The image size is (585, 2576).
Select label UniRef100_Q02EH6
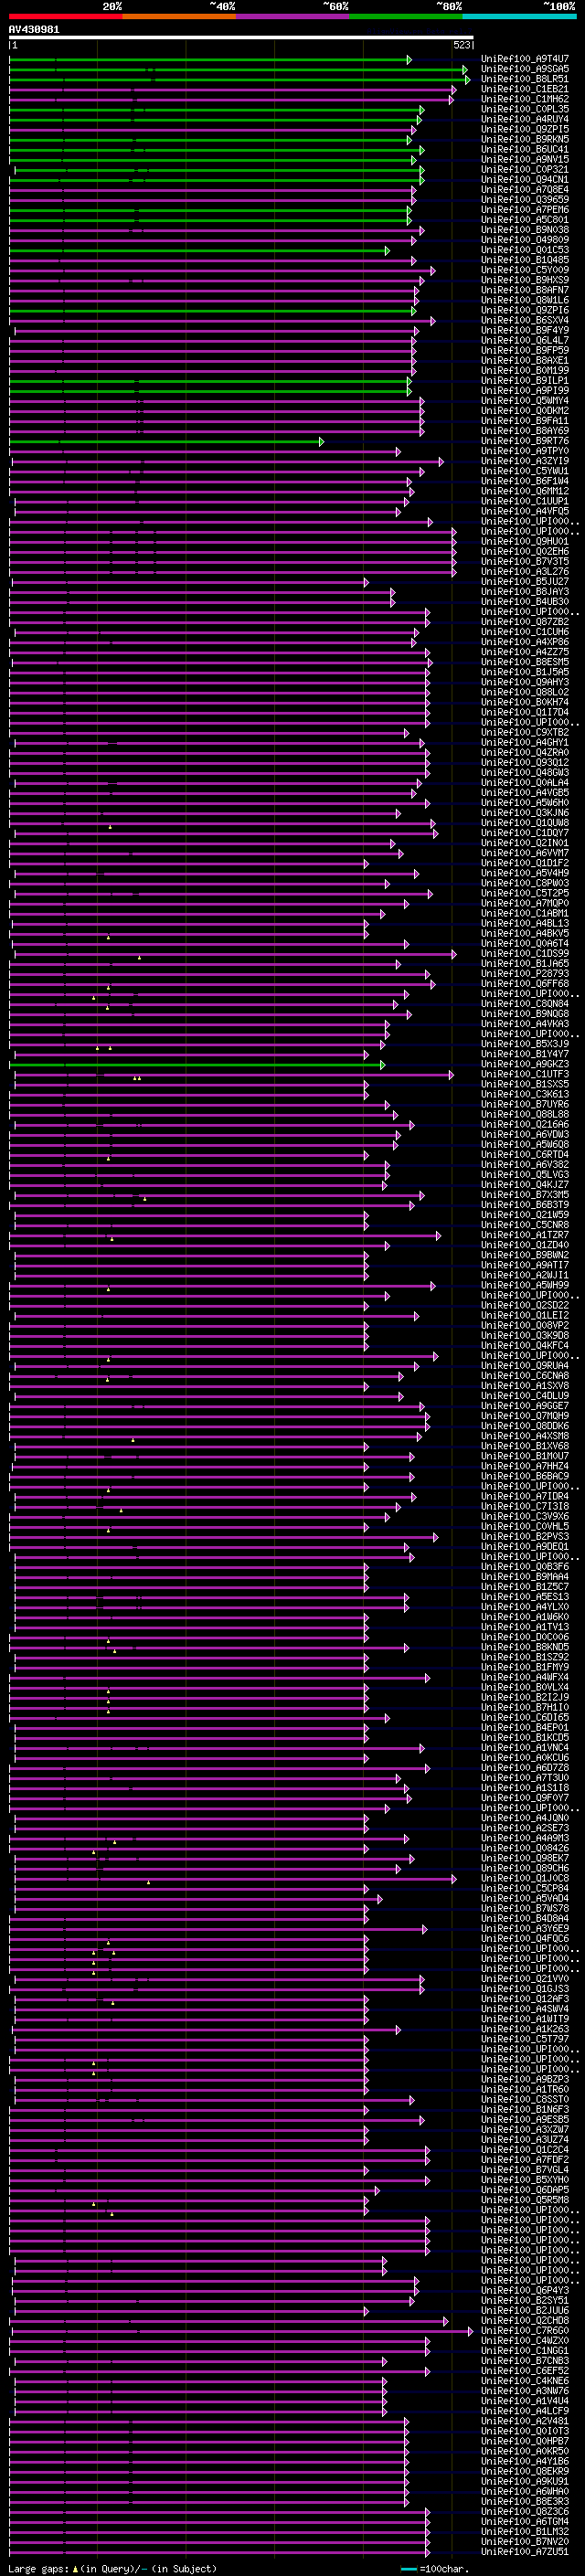tap(525, 552)
